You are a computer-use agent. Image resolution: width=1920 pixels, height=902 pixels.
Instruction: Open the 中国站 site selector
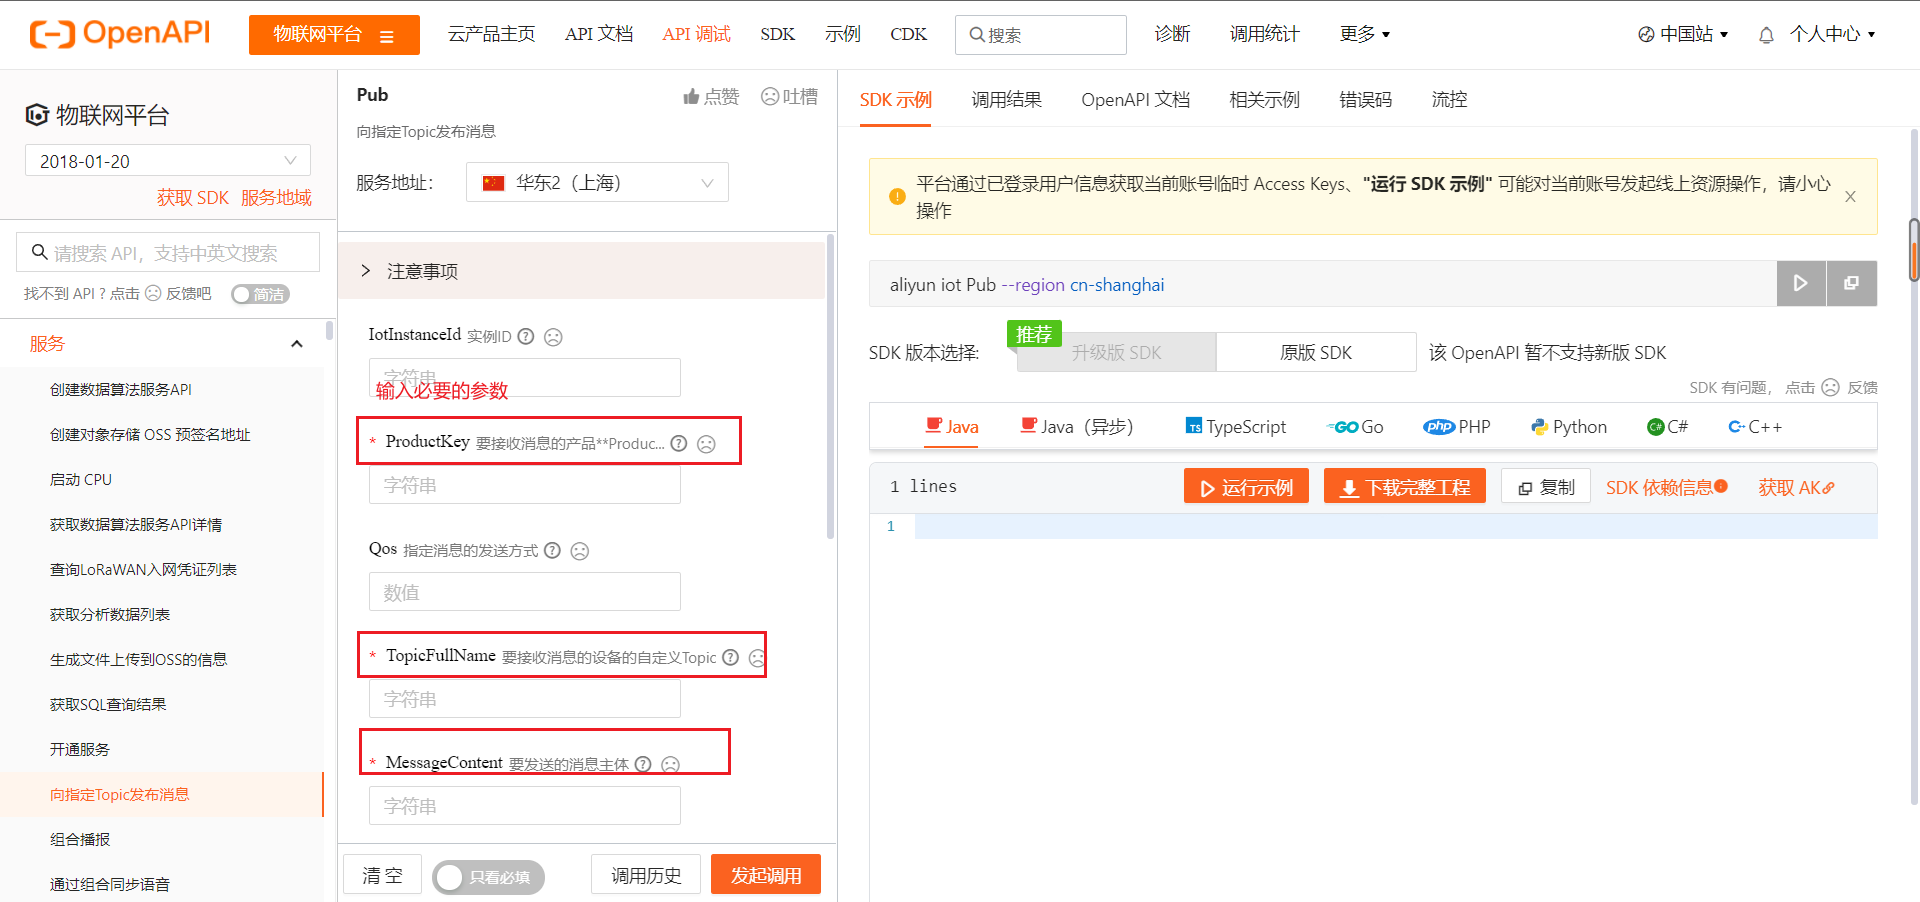[x=1683, y=34]
